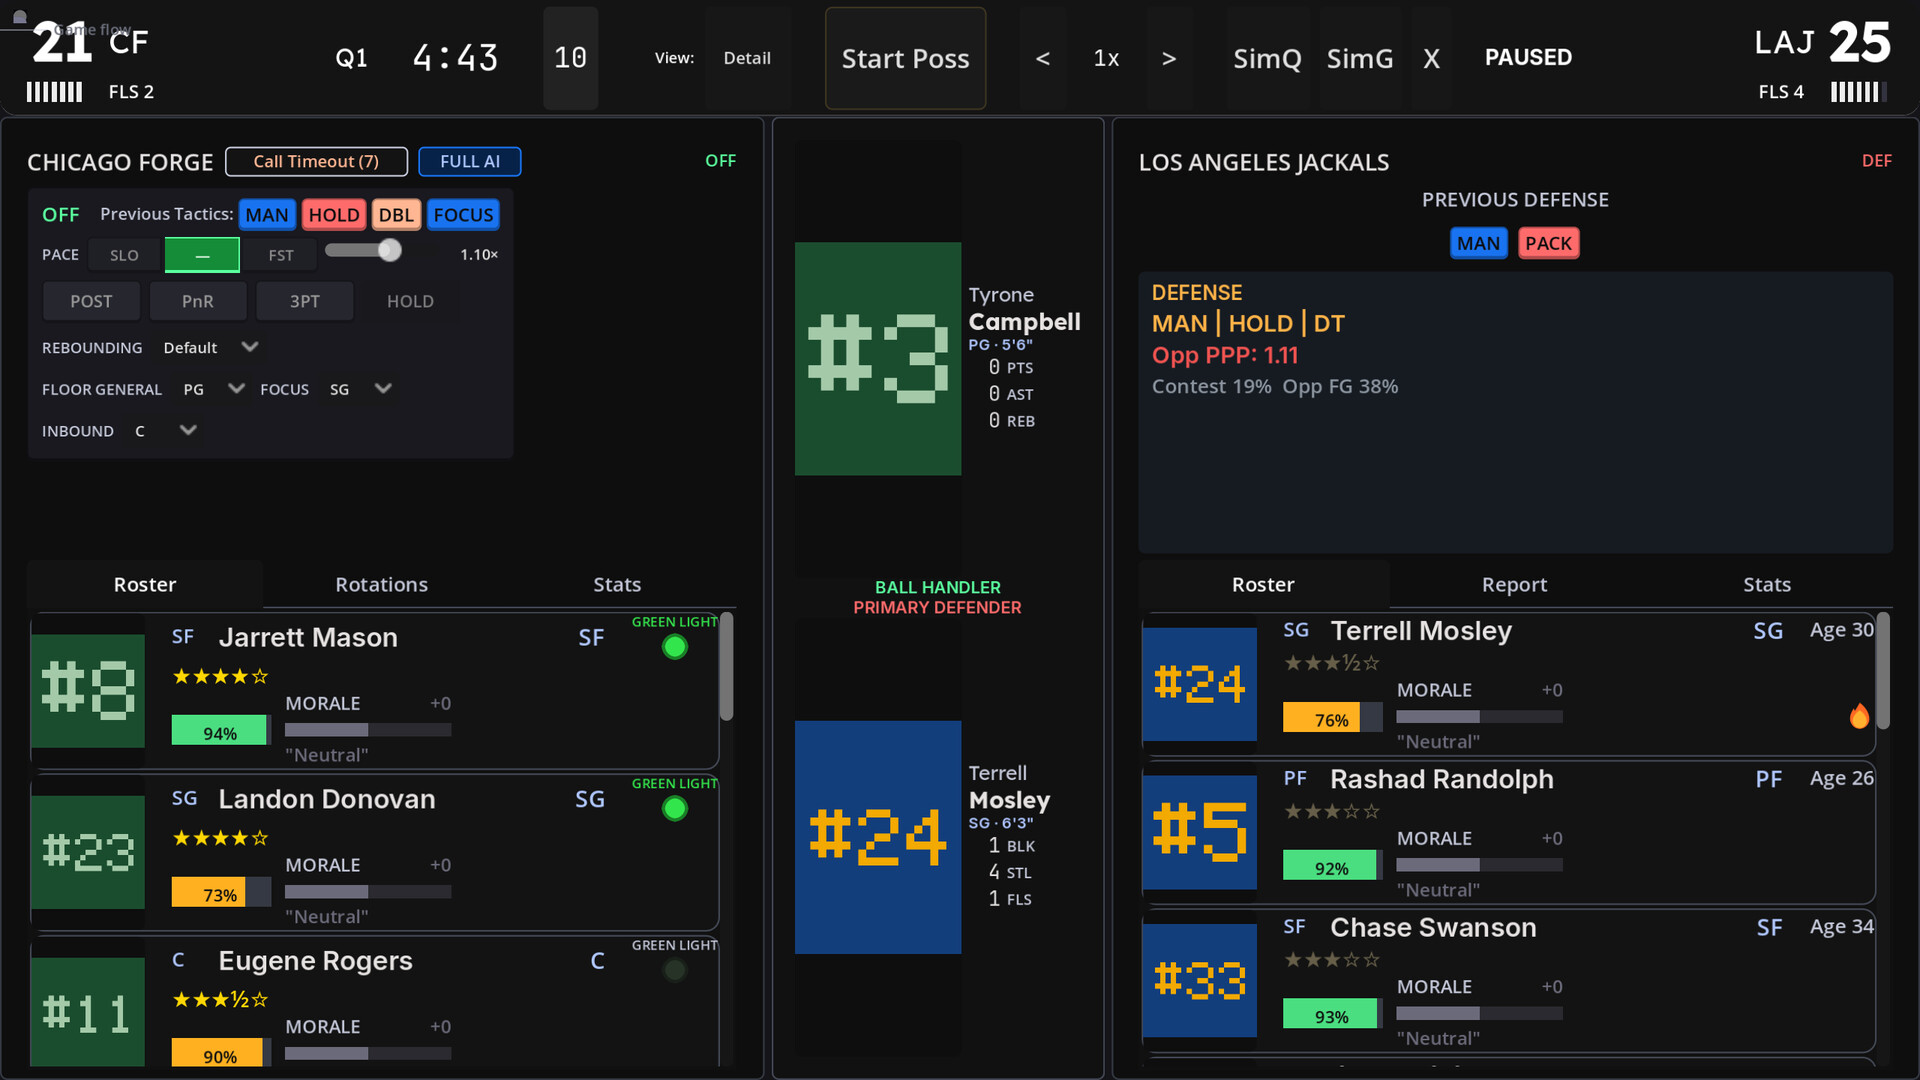This screenshot has width=1920, height=1080.
Task: Switch to Chicago Forge Rotations tab
Action: click(381, 585)
